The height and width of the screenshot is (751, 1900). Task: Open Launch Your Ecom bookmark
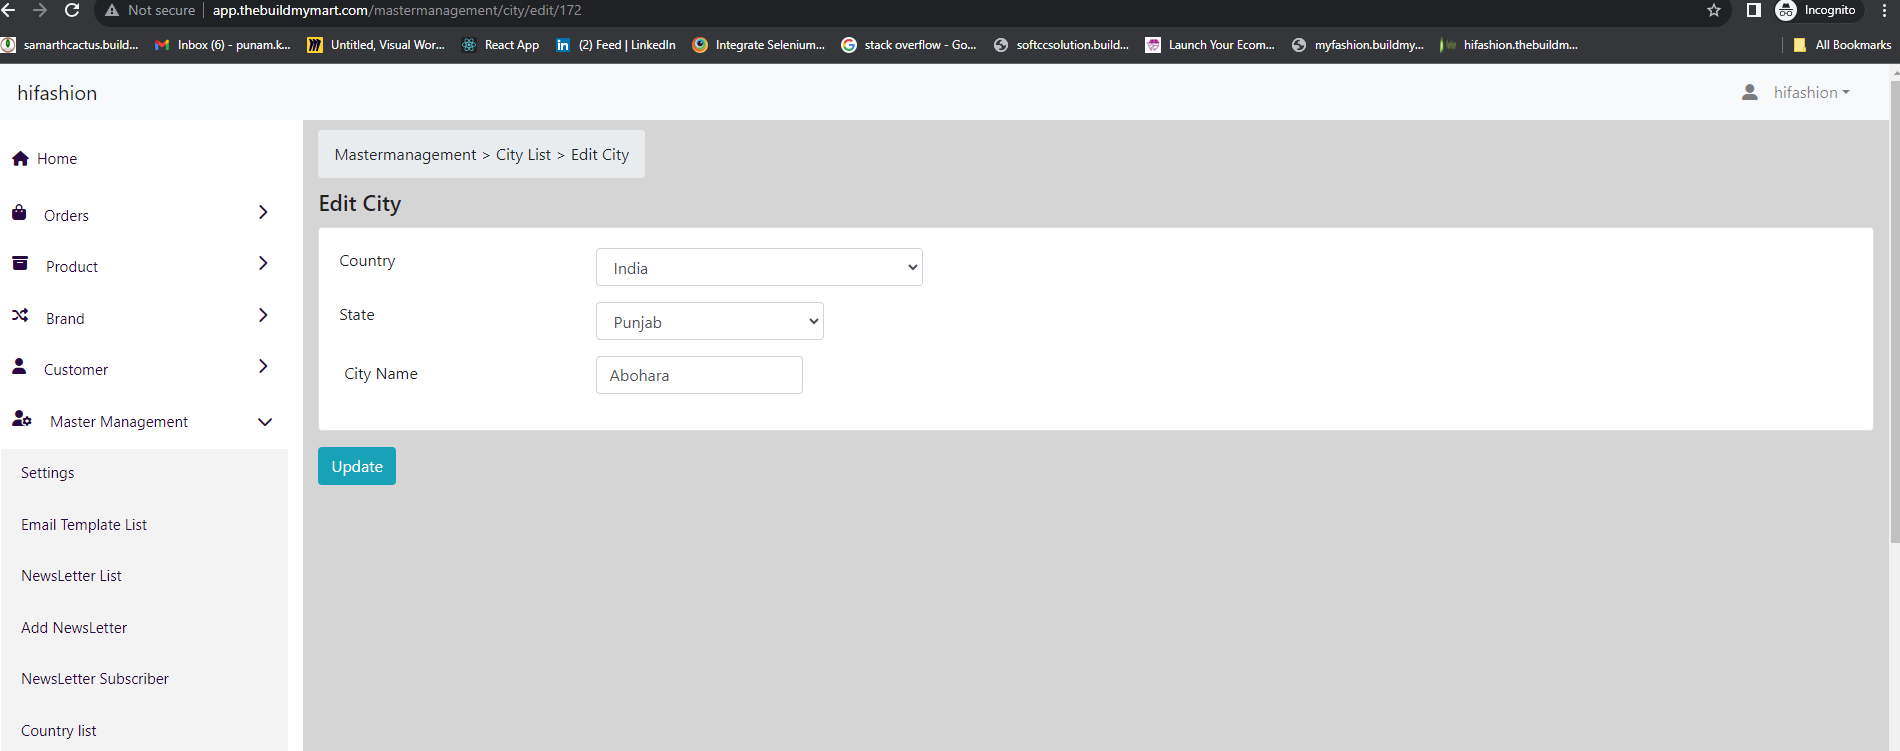pos(1210,45)
